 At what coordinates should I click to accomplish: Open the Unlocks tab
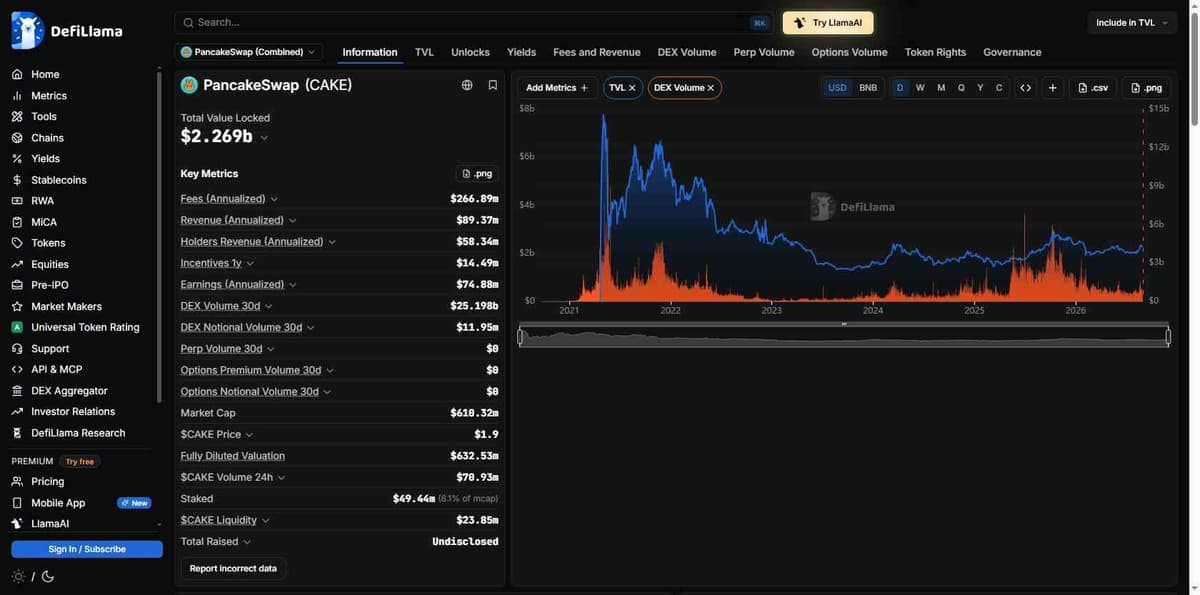470,52
